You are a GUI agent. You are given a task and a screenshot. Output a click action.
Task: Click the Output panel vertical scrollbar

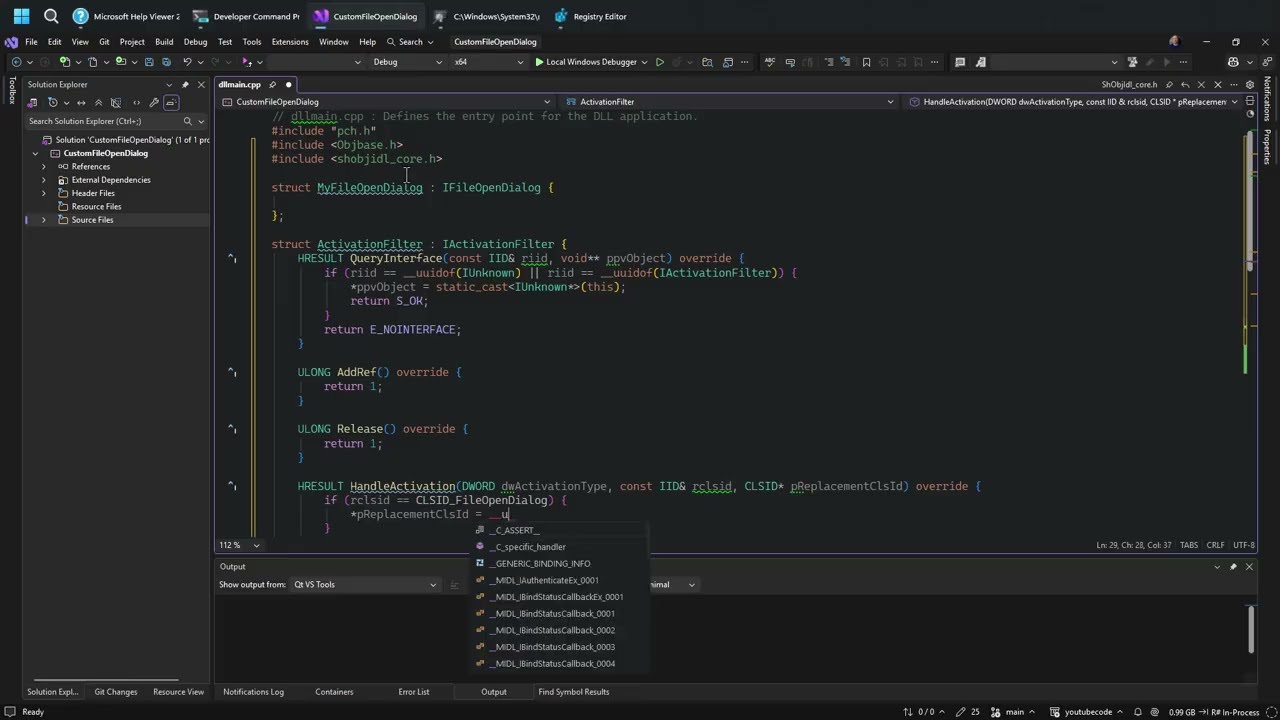coord(1250,630)
